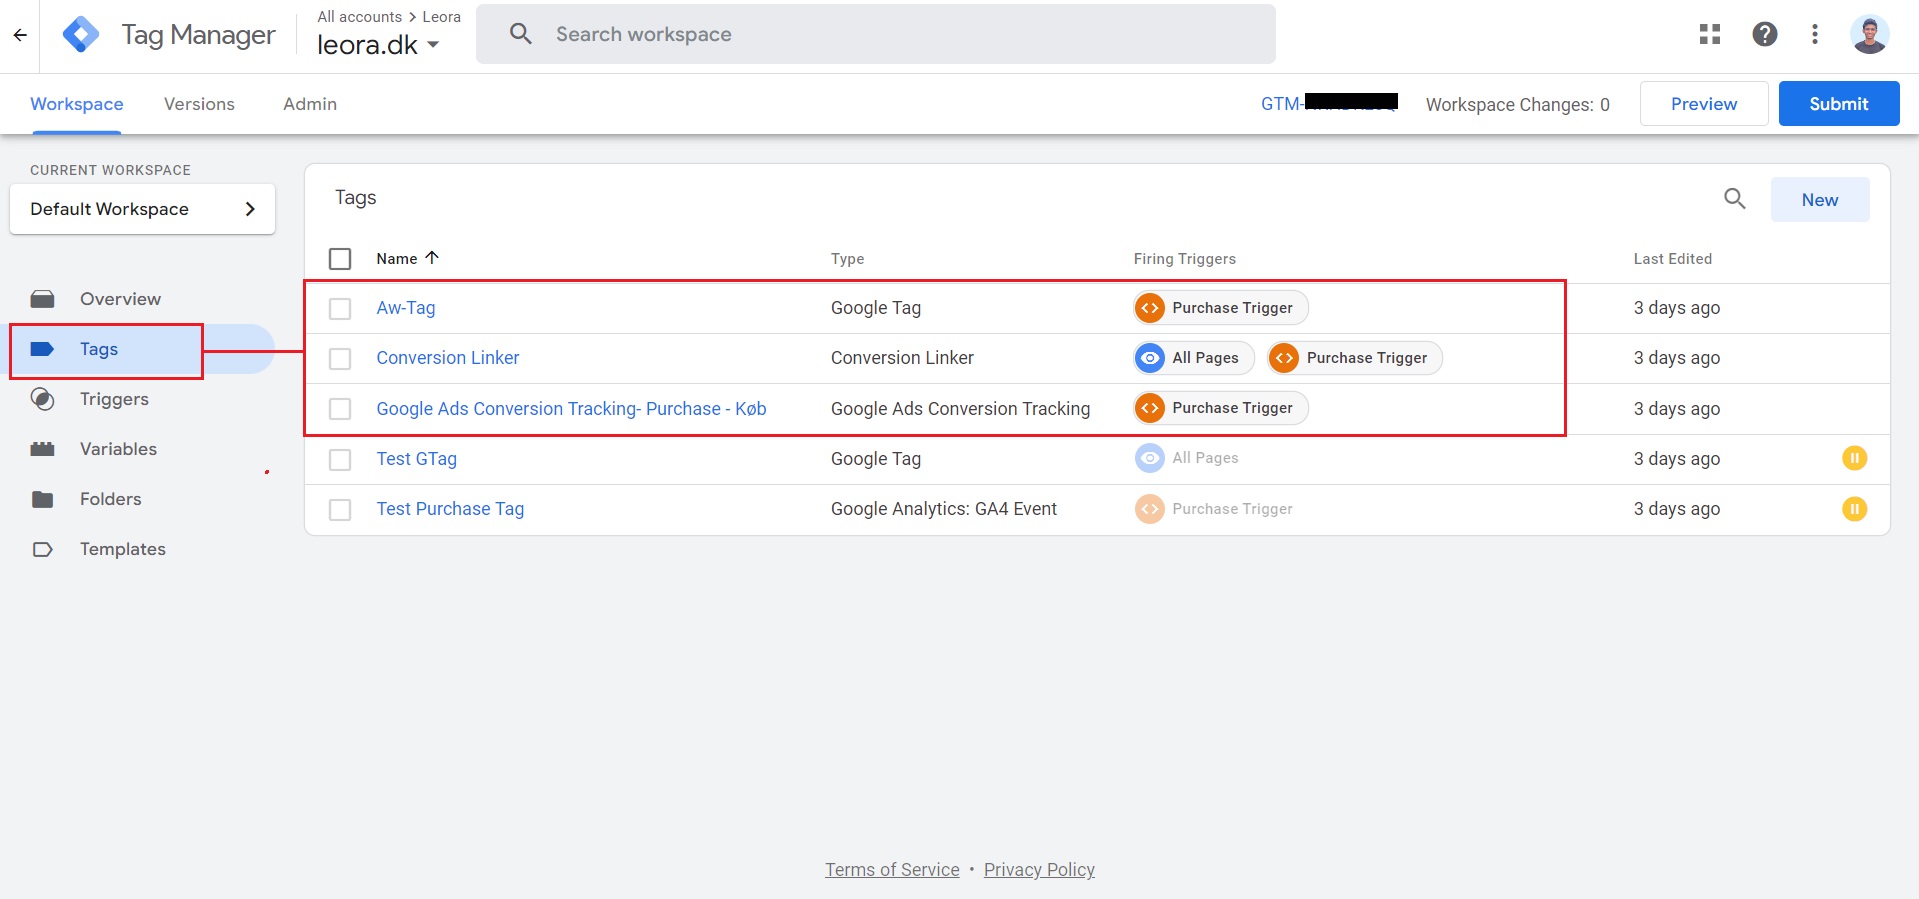Open the Aw-Tag tag link

(x=406, y=308)
